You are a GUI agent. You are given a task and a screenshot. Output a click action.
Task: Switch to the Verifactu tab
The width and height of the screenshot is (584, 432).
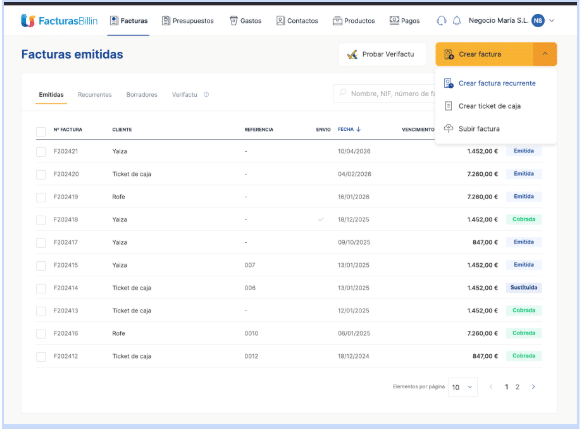tap(184, 95)
